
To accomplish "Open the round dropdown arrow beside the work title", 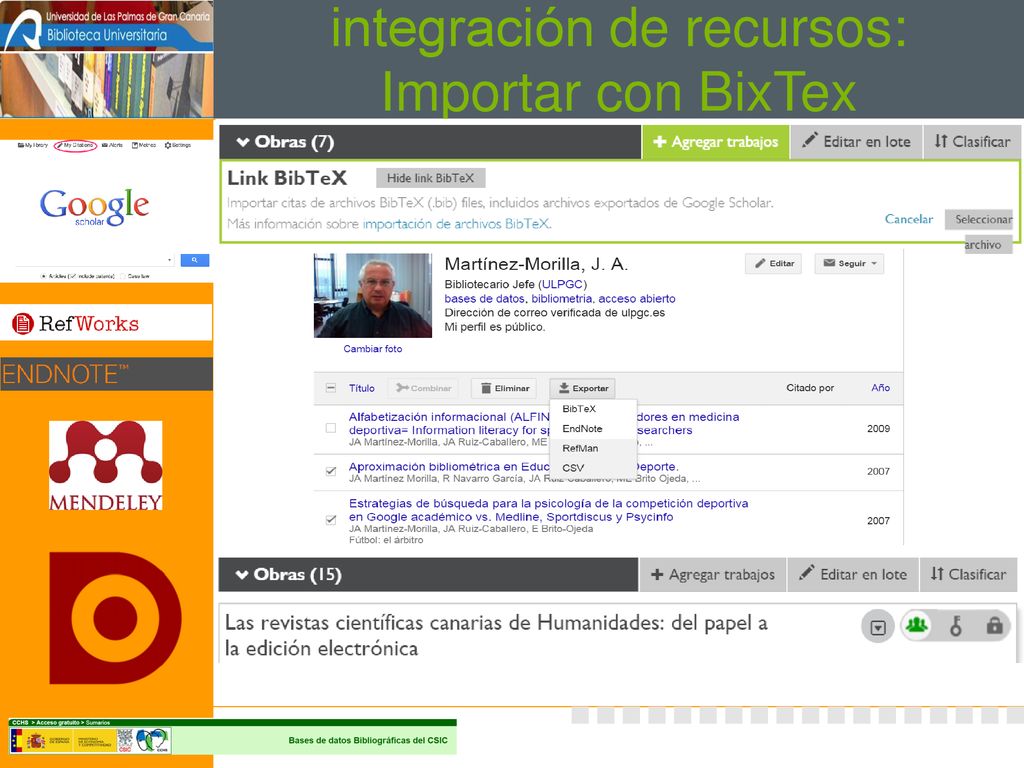I will 878,628.
